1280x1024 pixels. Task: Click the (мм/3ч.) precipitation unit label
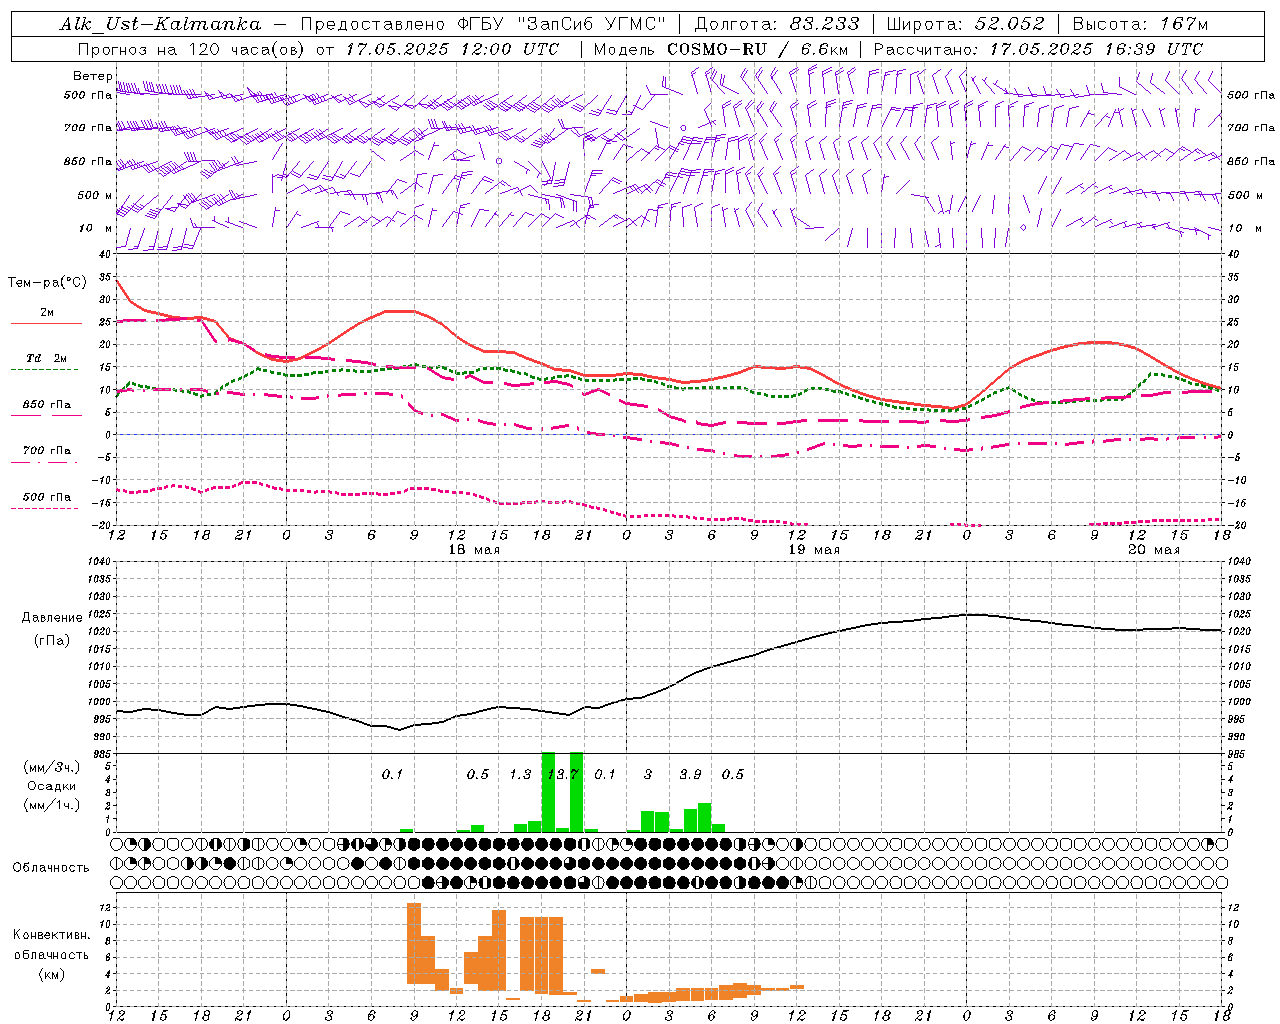(52, 767)
